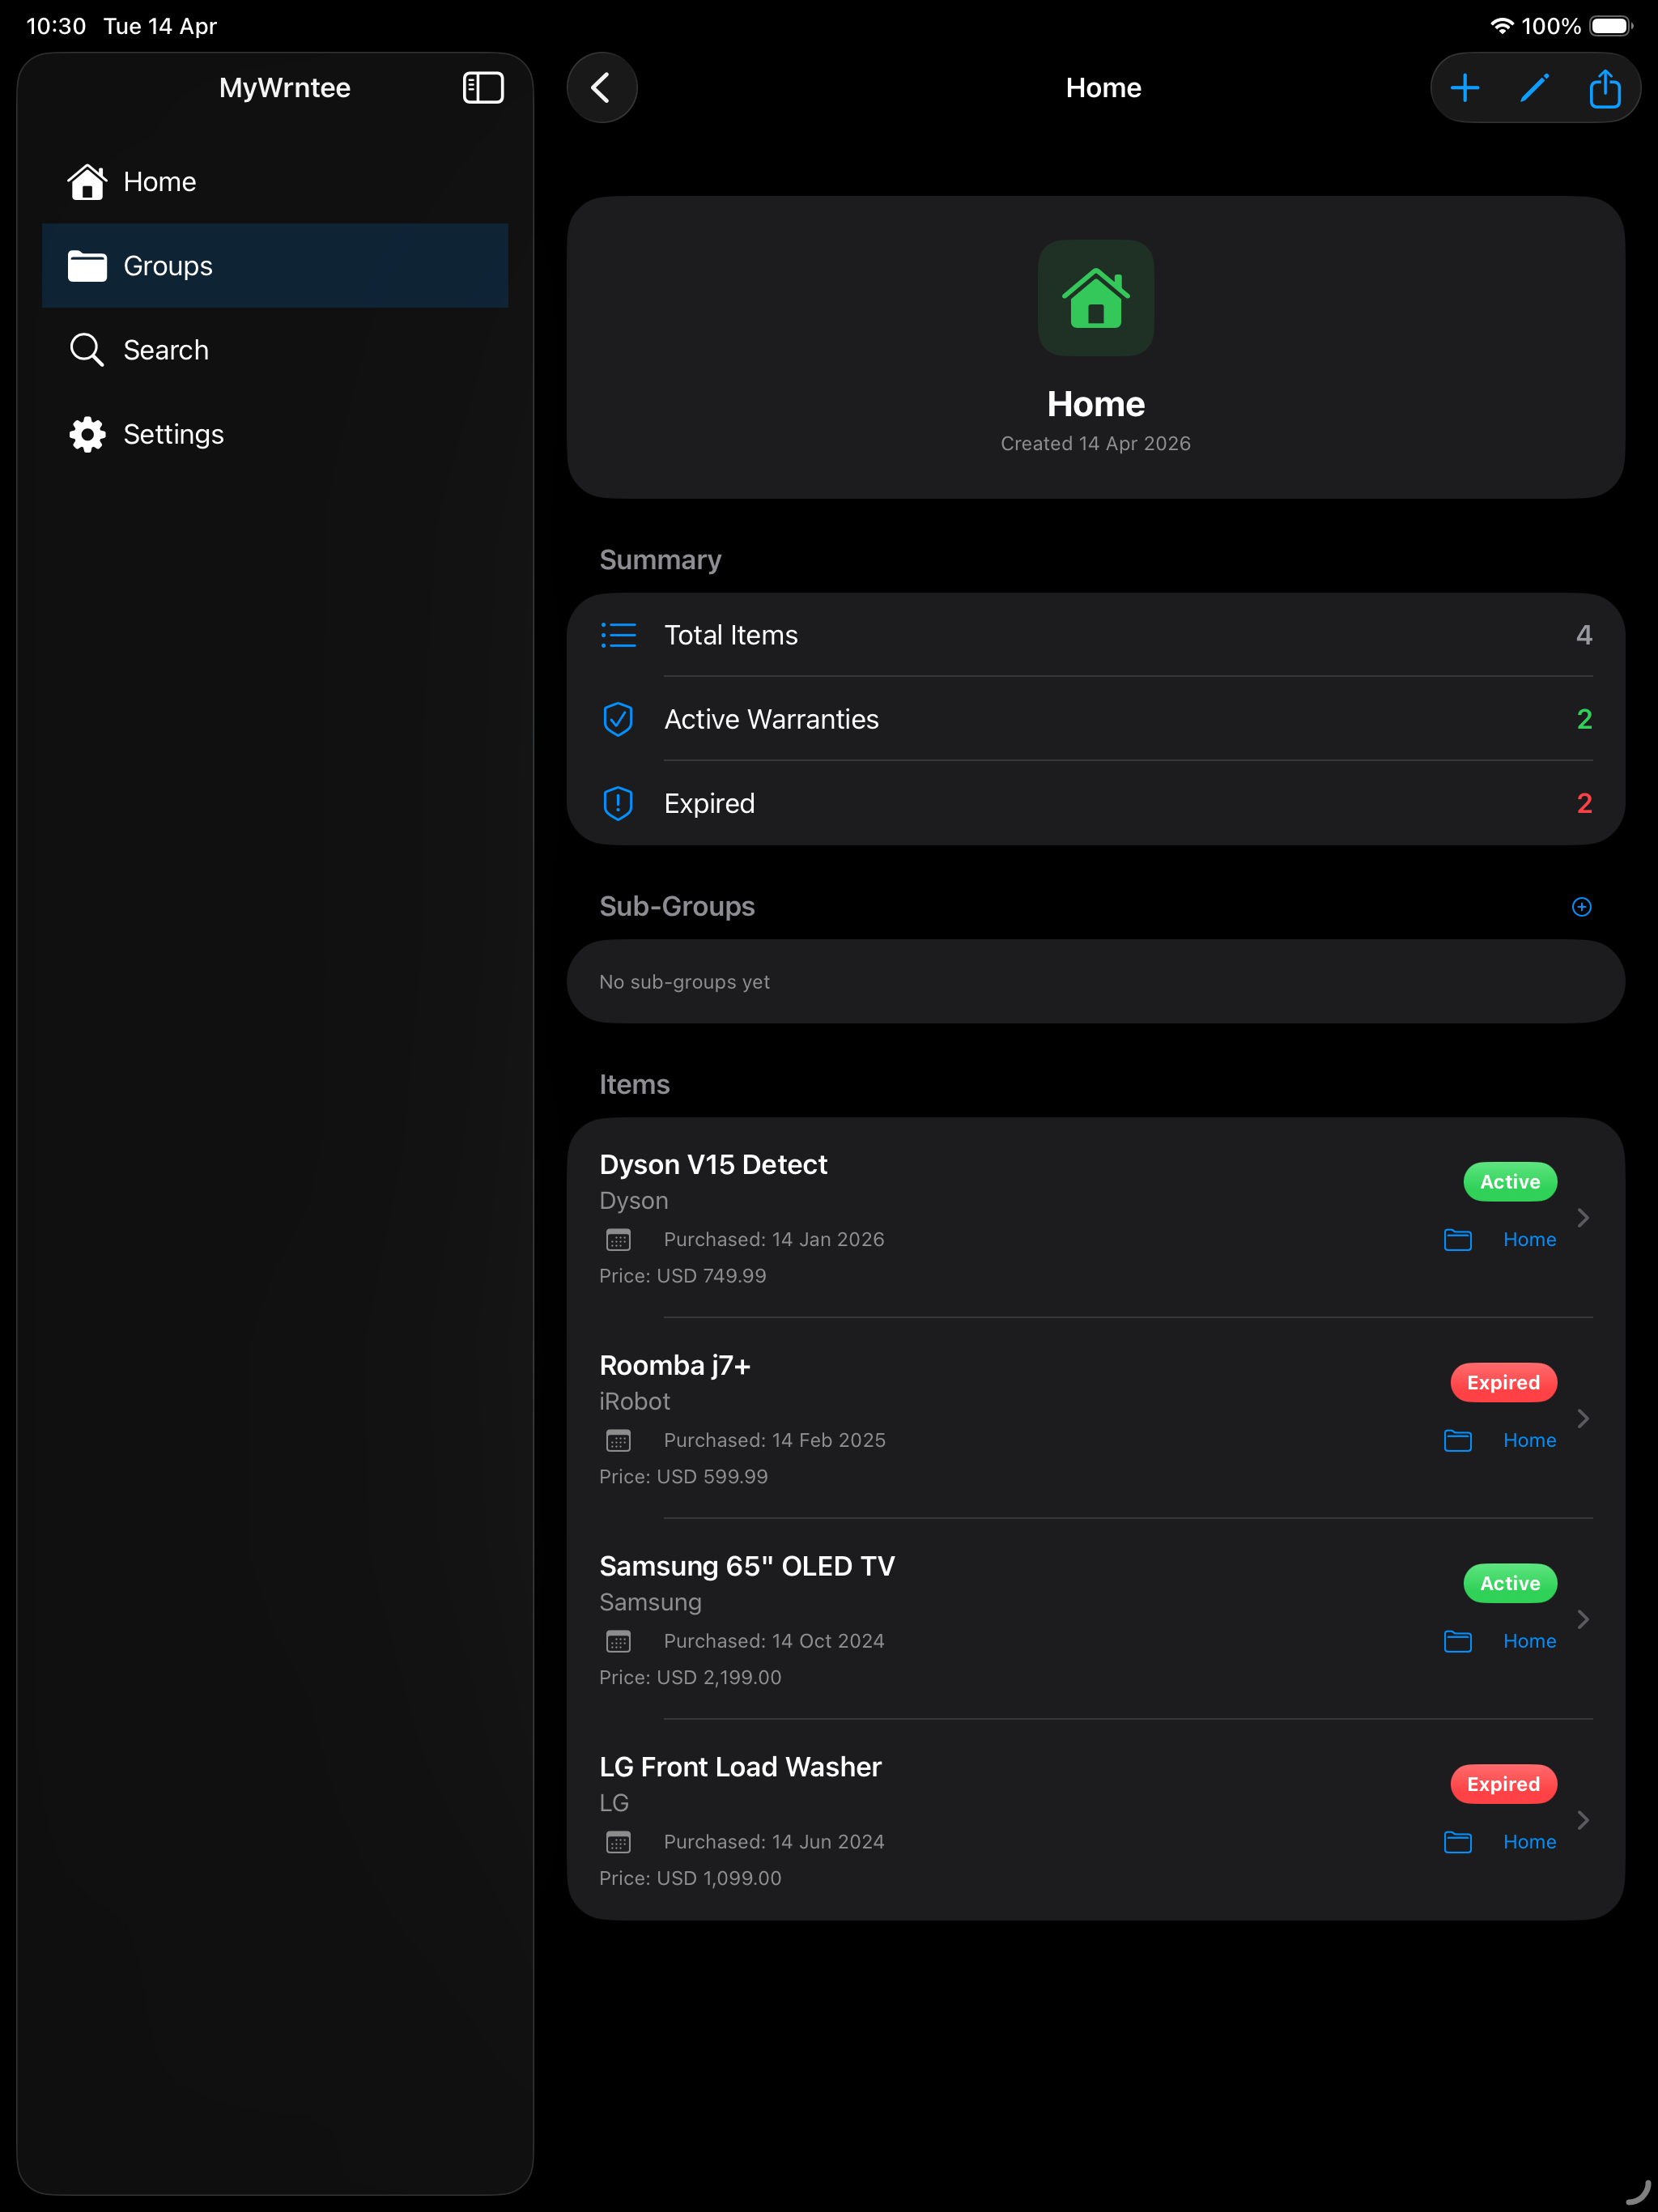Screen dimensions: 1658x2212
Task: Open Search from the sidebar
Action: click(275, 350)
